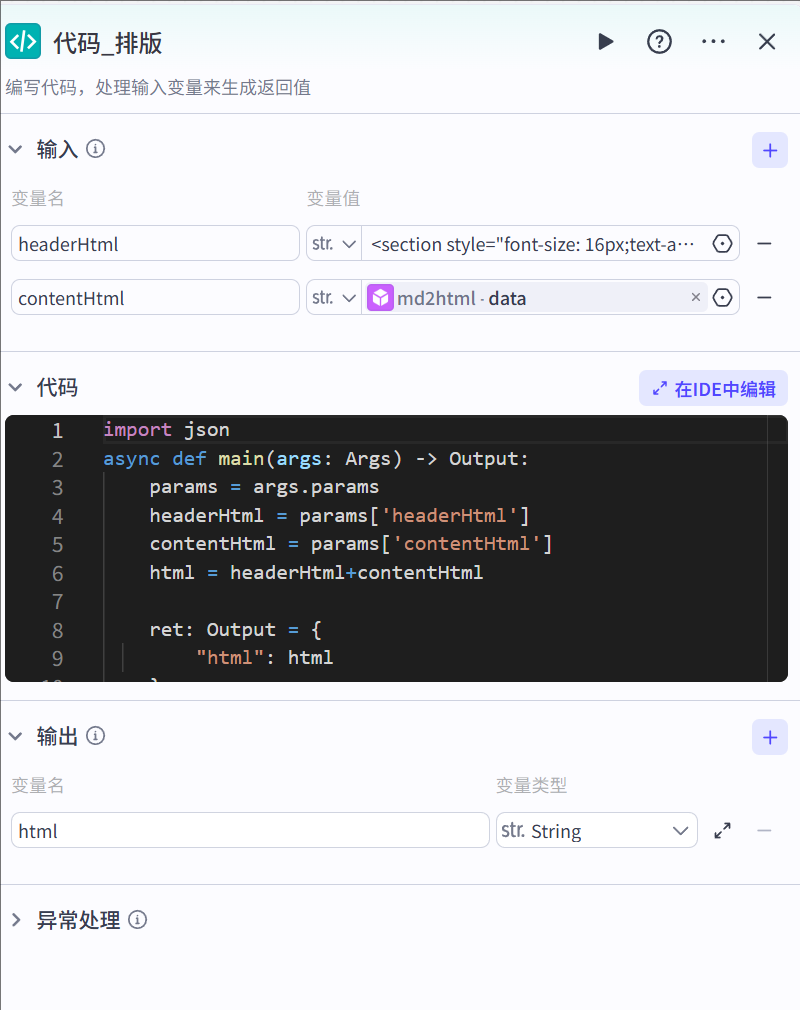
Task: Add a new input variable with the plus button
Action: [769, 149]
